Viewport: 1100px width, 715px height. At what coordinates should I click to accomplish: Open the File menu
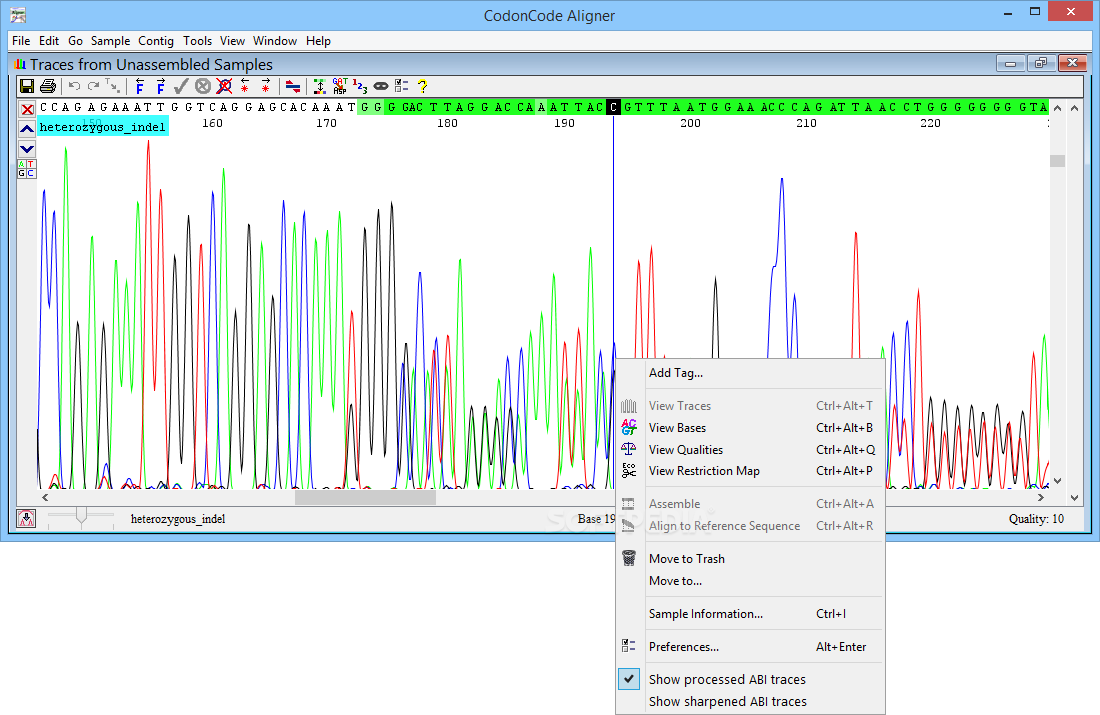(21, 41)
